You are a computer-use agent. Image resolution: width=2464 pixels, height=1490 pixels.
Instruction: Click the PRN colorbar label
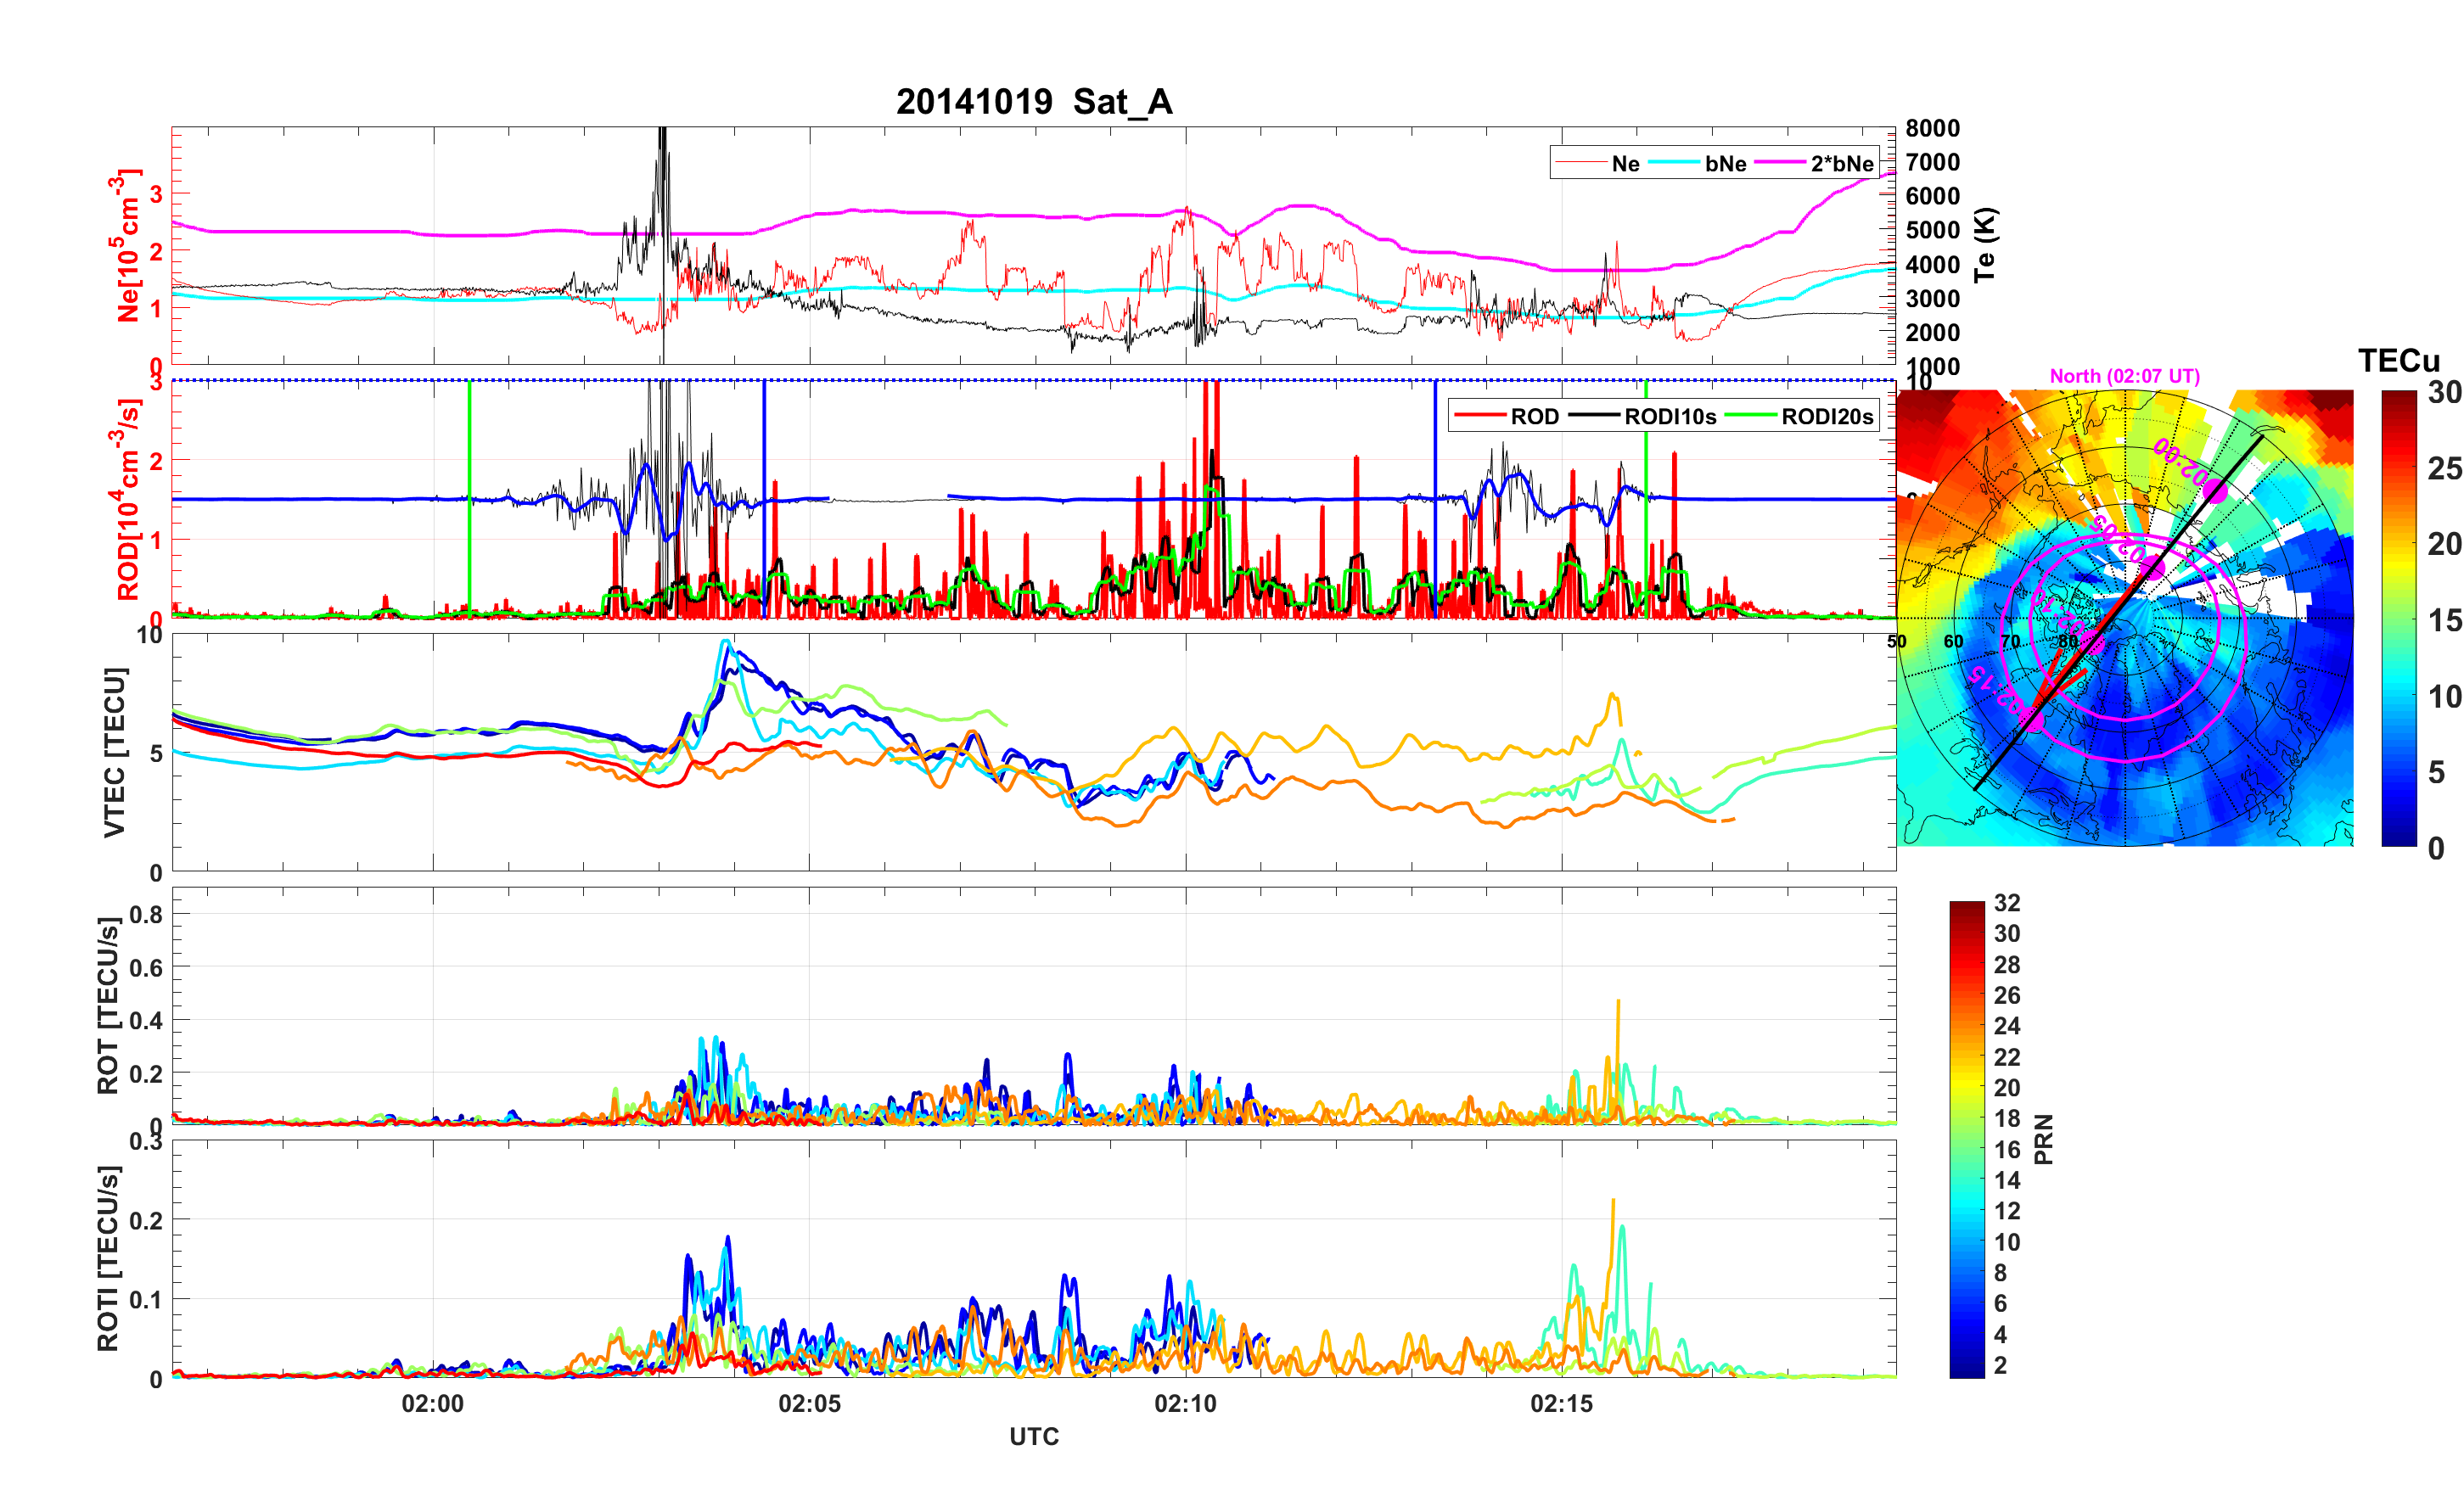pyautogui.click(x=2044, y=1139)
